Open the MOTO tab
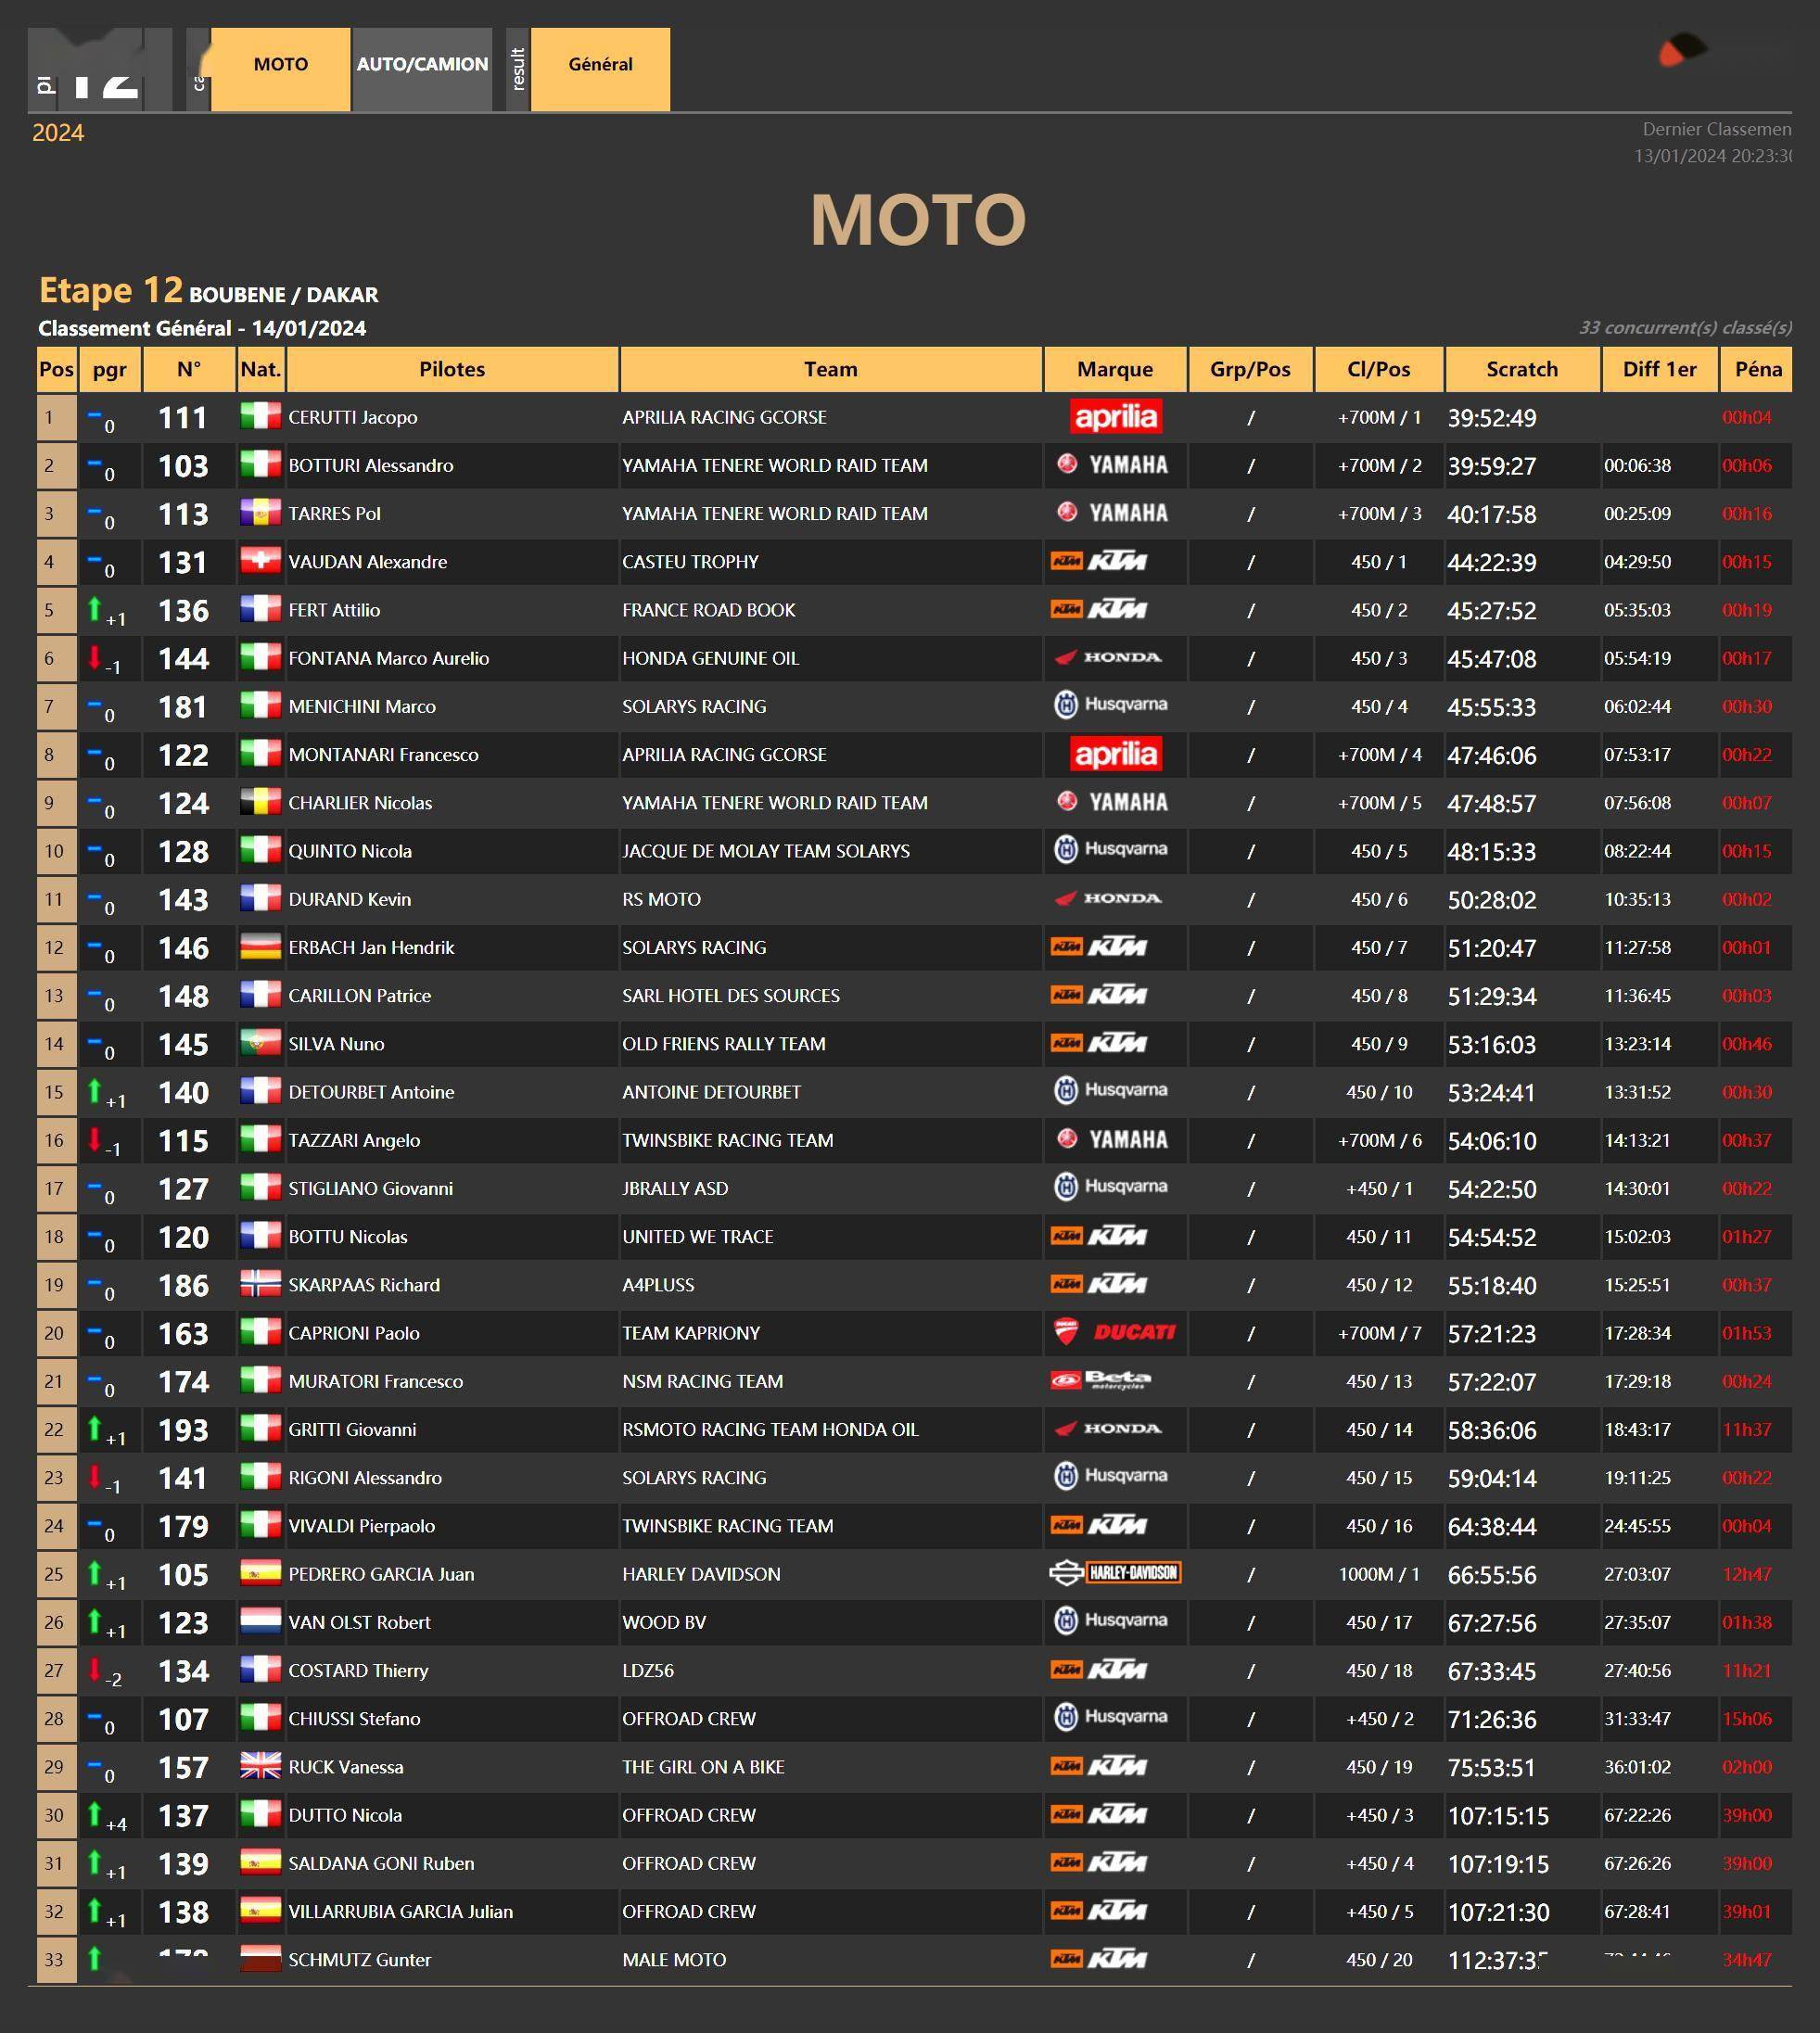Screen dimensions: 1820x2033 point(280,66)
